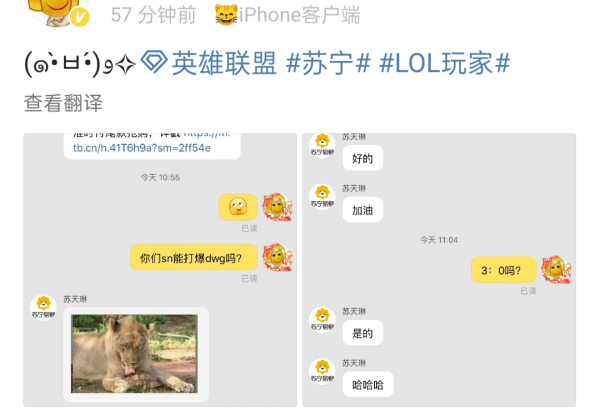Open the iPhone客户端 source link
The height and width of the screenshot is (411, 600).
coord(300,15)
